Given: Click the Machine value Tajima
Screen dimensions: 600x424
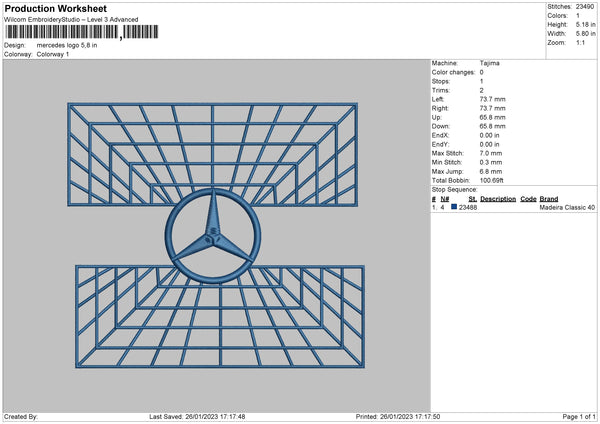Looking at the screenshot, I should tap(489, 63).
